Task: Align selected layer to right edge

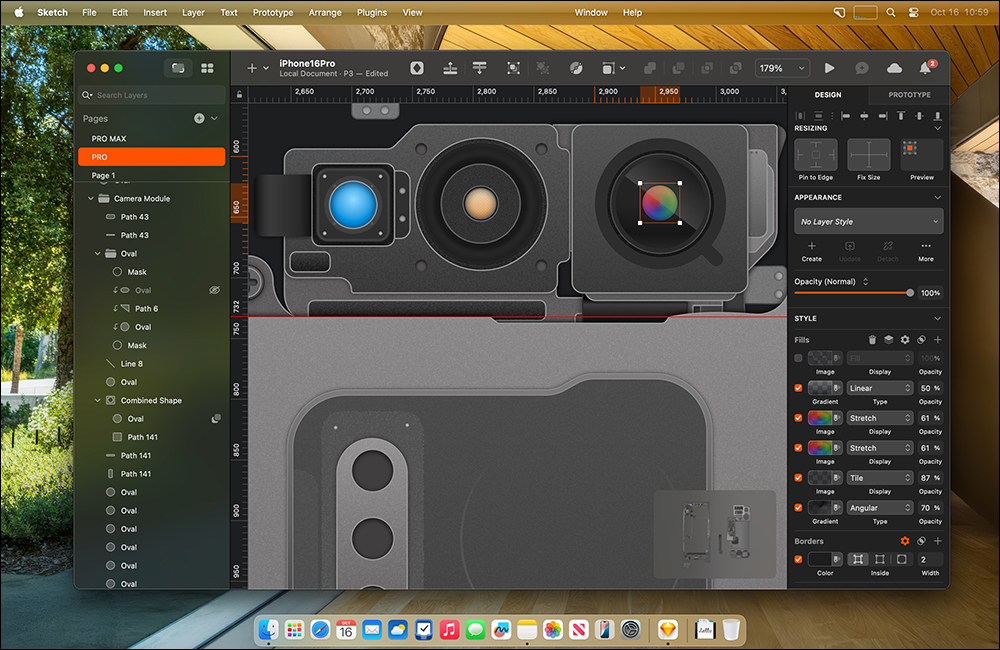Action: click(x=883, y=116)
